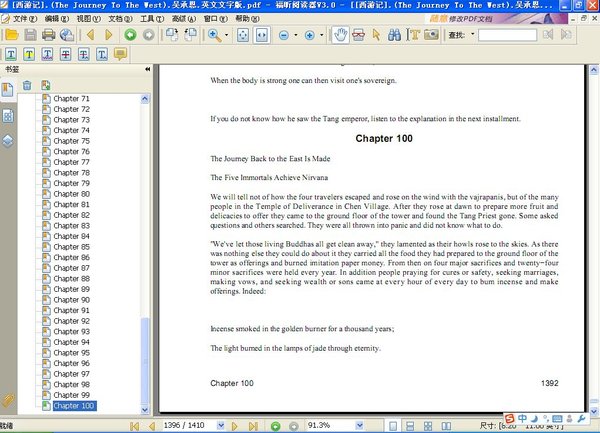The height and width of the screenshot is (433, 600).
Task: Select the snapshot camera tool
Action: pyautogui.click(x=431, y=35)
